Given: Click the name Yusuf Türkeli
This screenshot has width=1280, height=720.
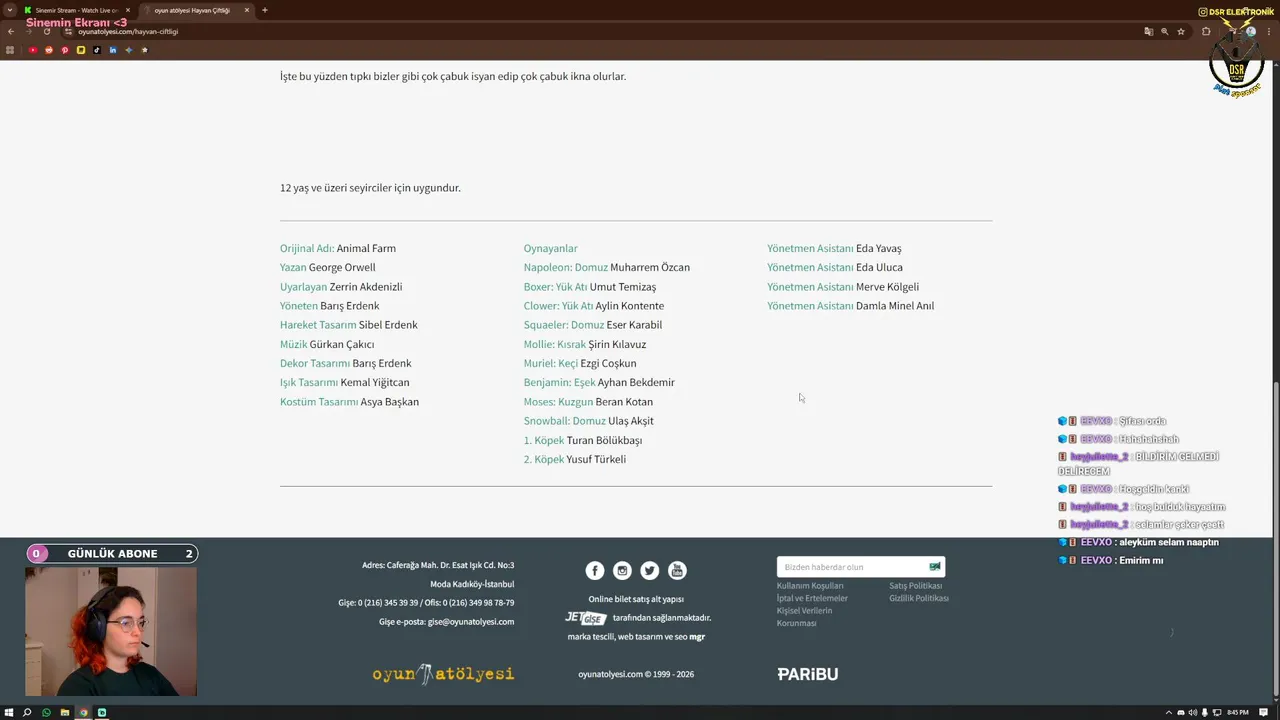Looking at the screenshot, I should point(596,459).
